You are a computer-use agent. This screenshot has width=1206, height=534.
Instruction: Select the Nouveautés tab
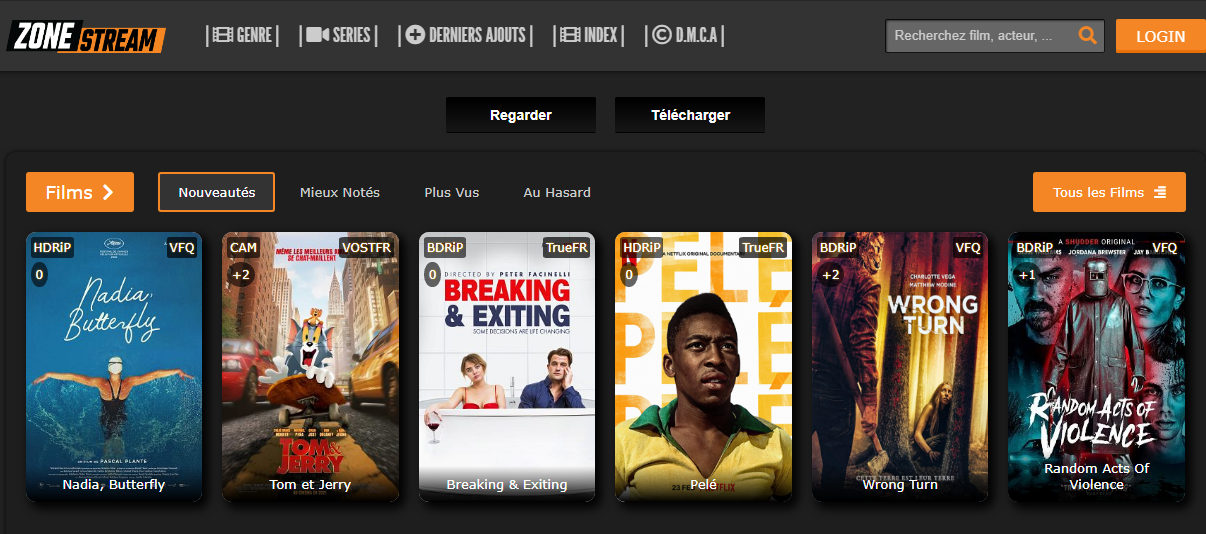[x=216, y=192]
